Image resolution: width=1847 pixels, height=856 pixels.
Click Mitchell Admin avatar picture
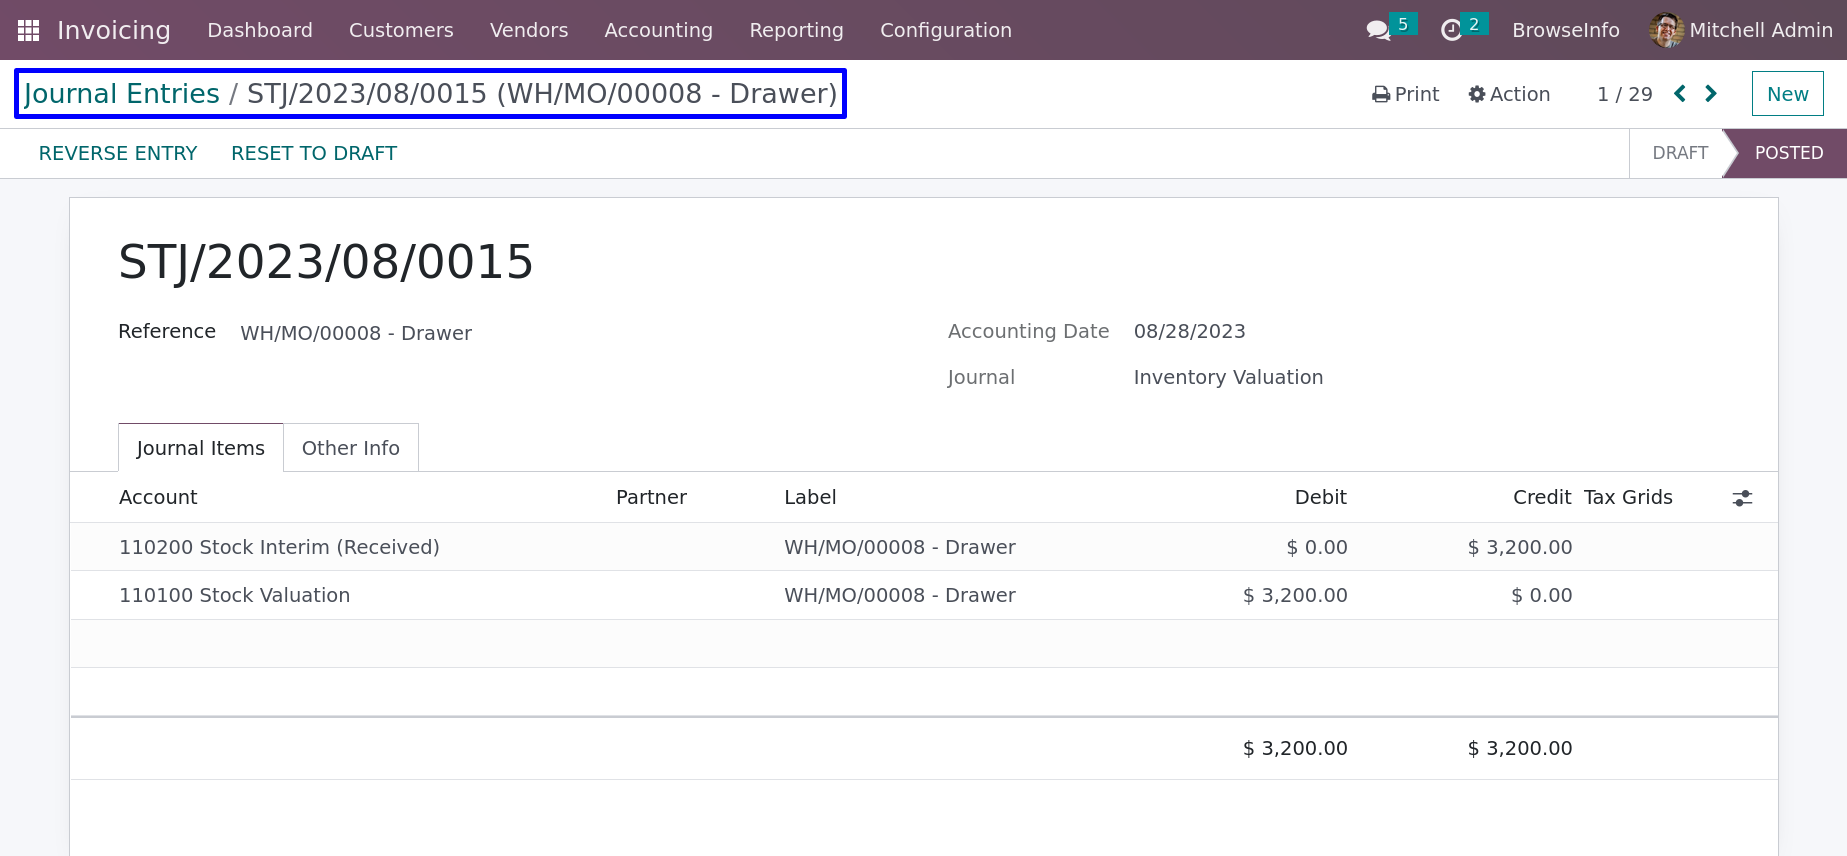[x=1666, y=30]
